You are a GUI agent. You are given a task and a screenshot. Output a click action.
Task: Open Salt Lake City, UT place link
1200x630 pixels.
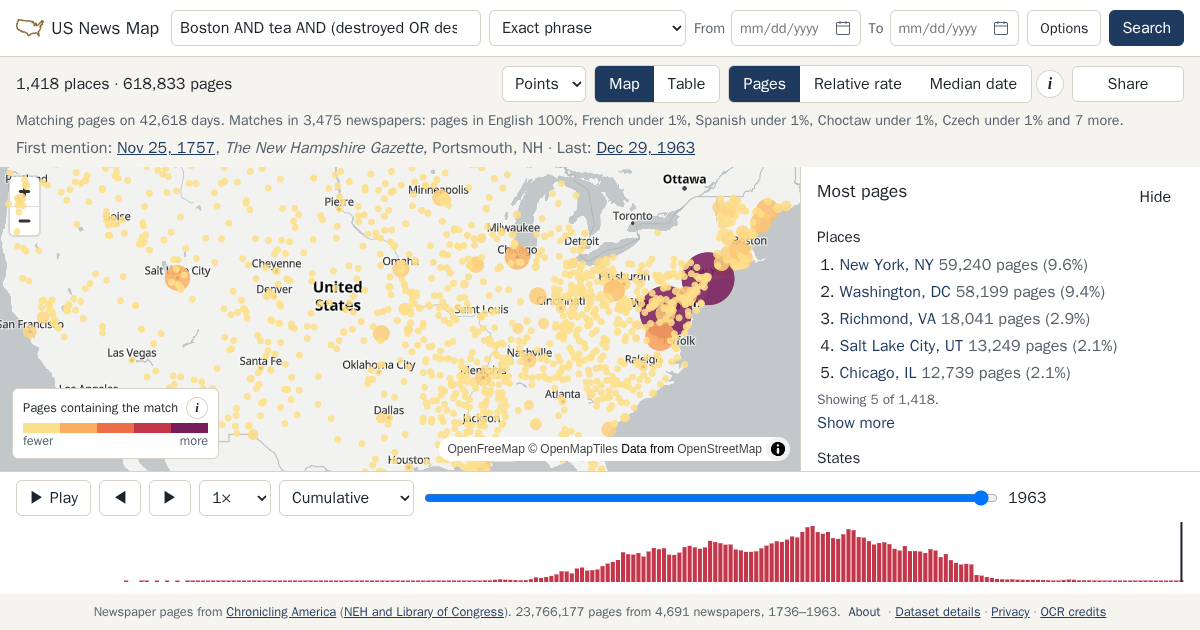click(x=901, y=346)
